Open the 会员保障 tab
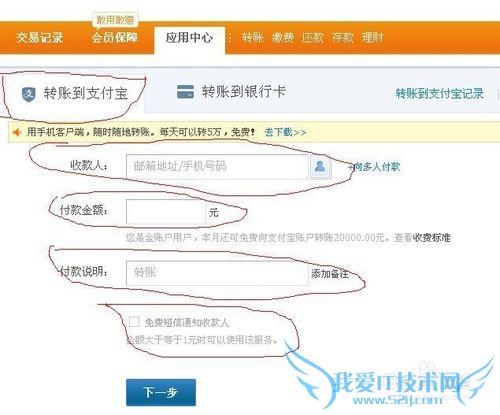Viewport: 500px width, 415px height. [114, 38]
